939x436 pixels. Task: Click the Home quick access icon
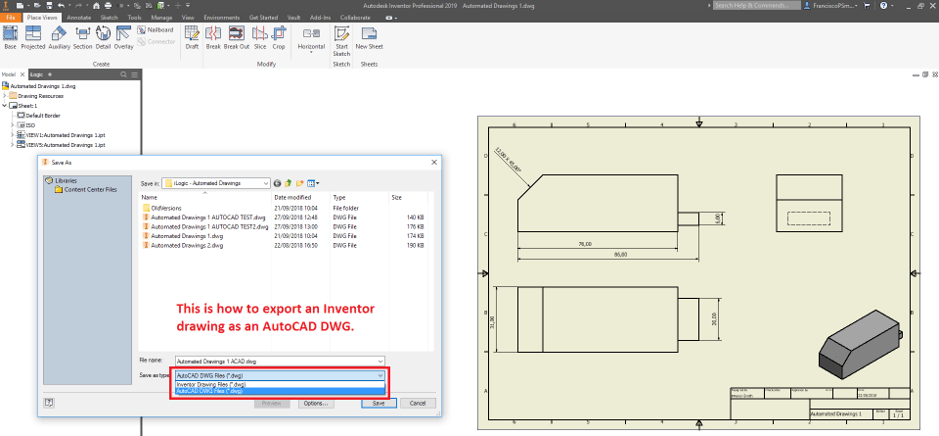click(x=96, y=5)
